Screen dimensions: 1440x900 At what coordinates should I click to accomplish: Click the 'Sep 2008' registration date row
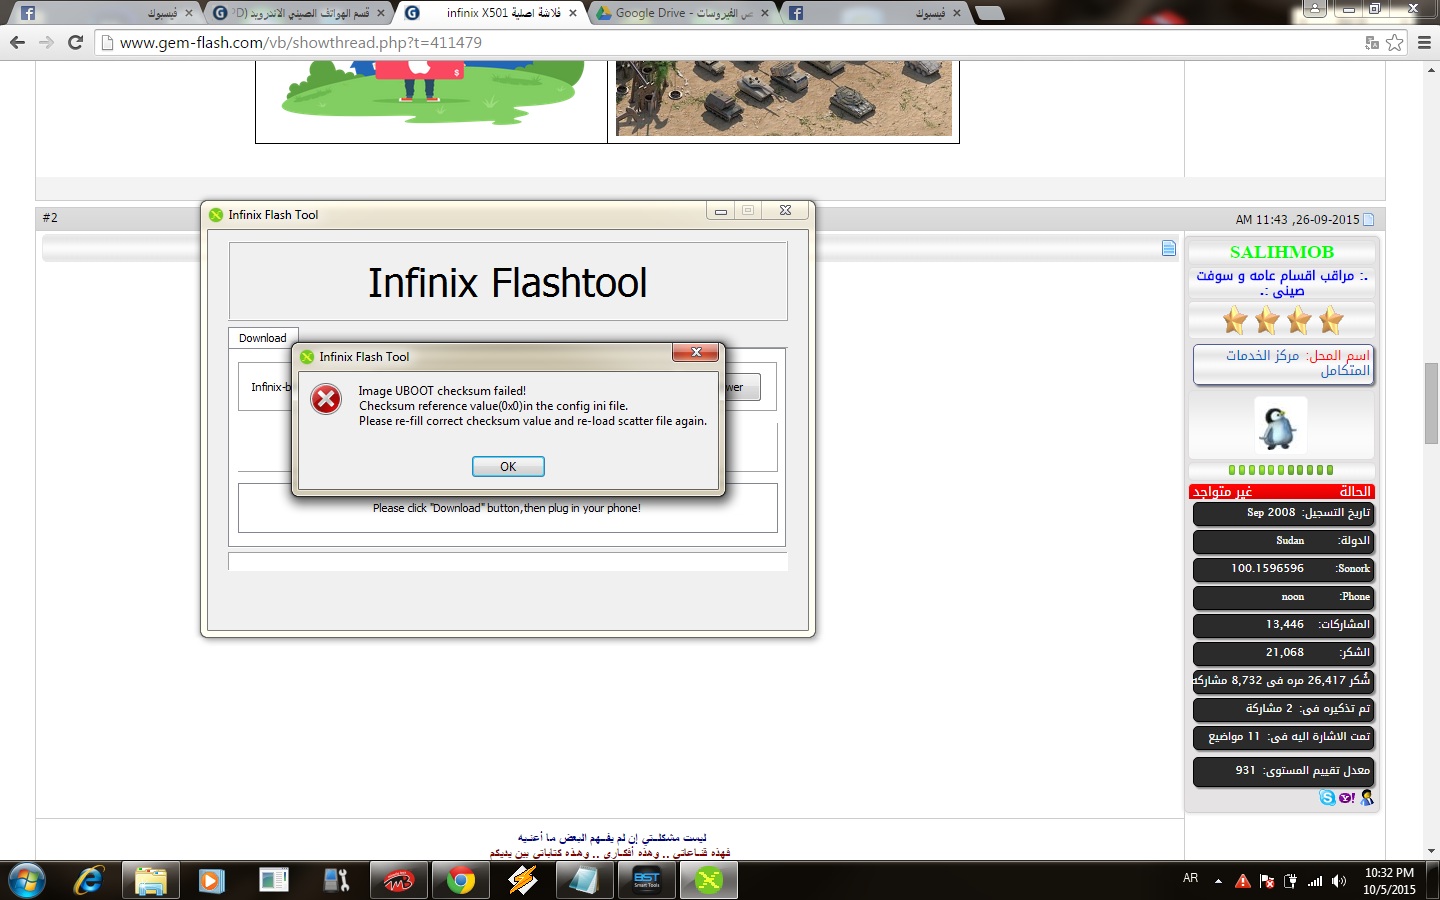[1283, 513]
